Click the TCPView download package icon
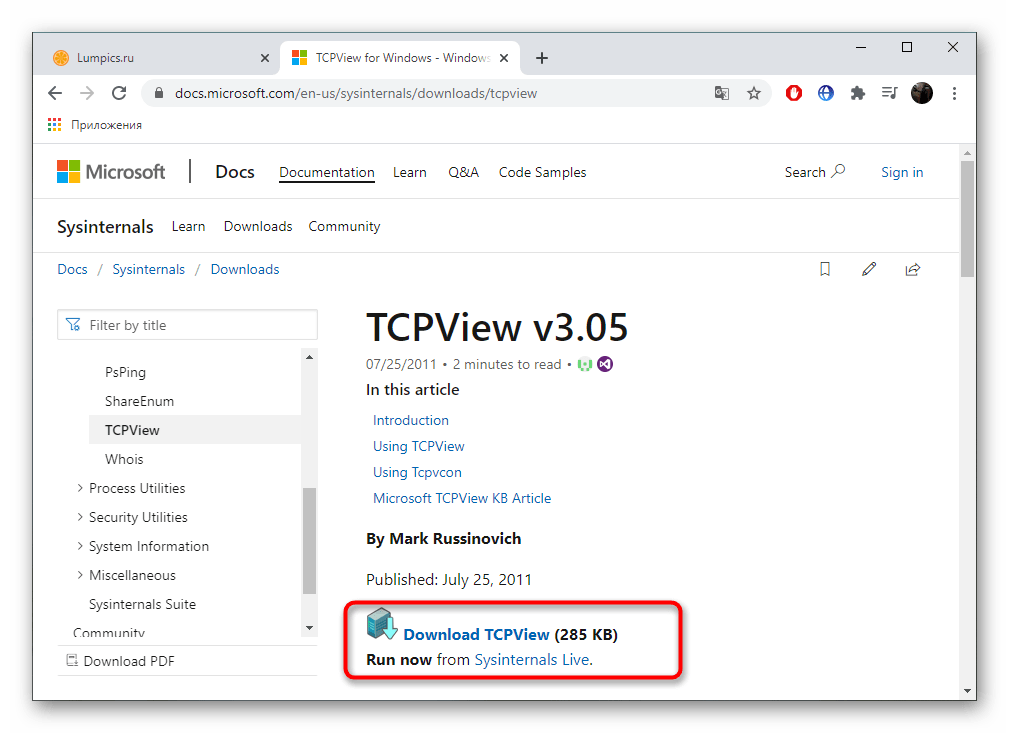Image resolution: width=1009 pixels, height=733 pixels. pyautogui.click(x=382, y=624)
